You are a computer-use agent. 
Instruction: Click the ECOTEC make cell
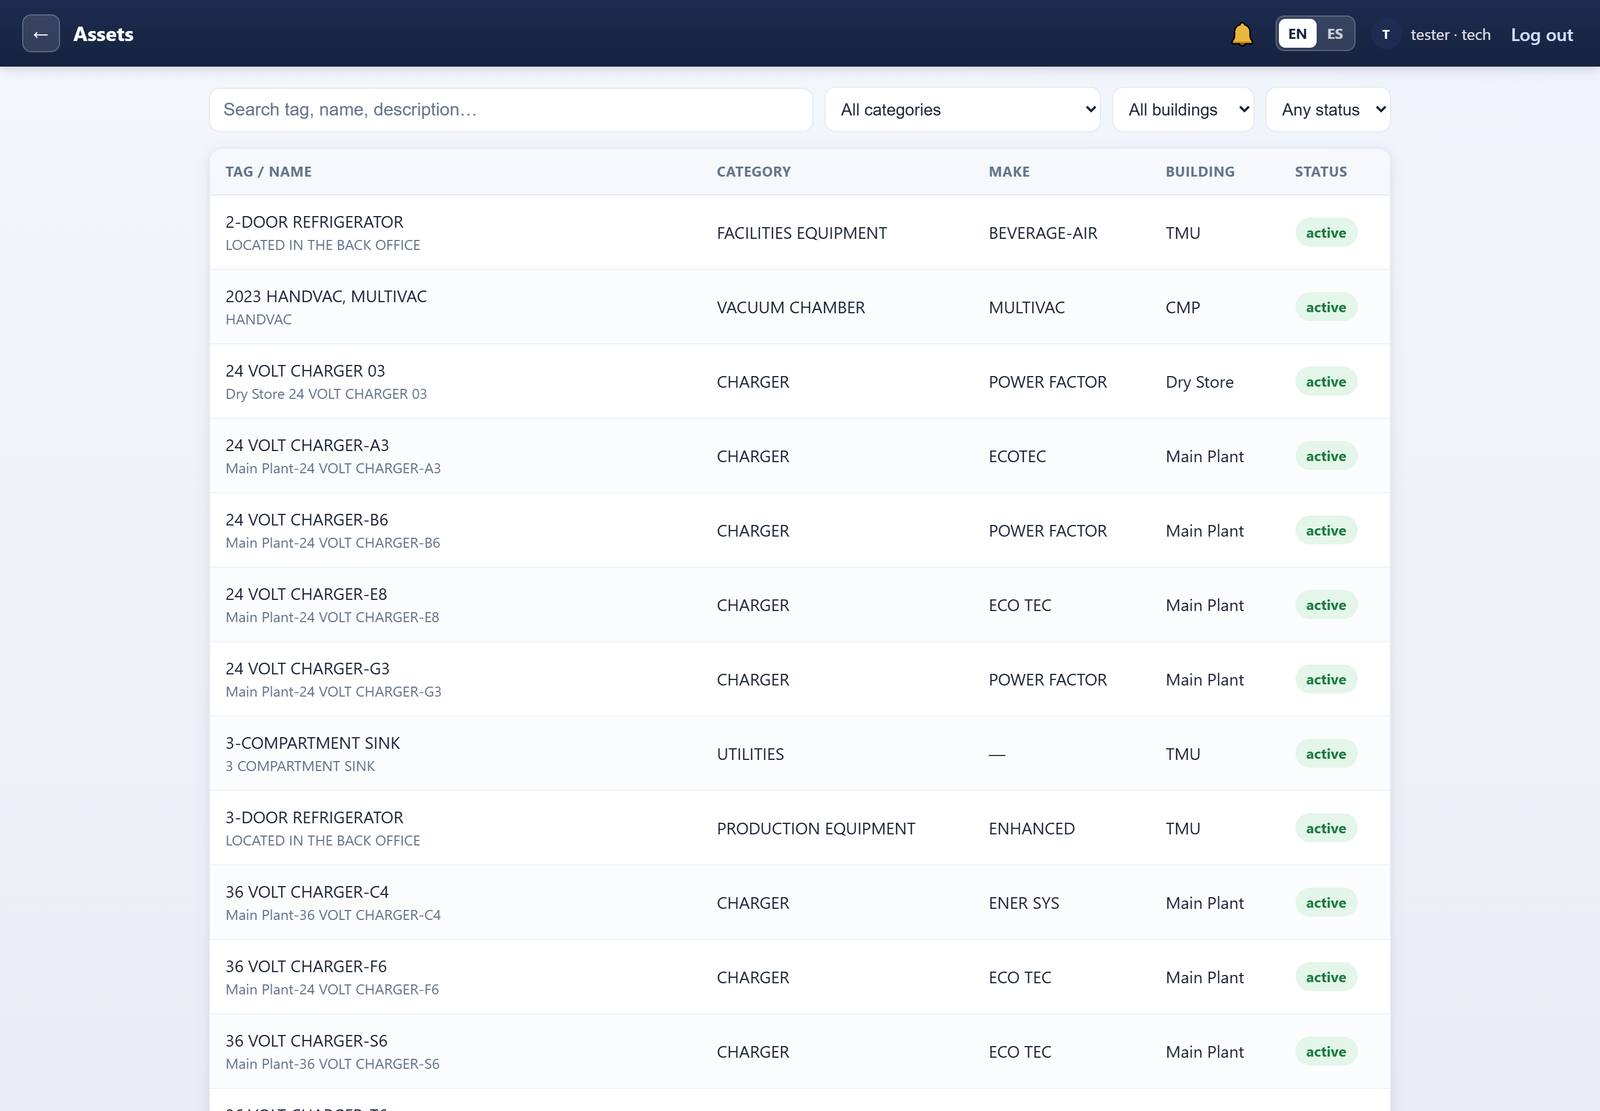coord(1017,457)
